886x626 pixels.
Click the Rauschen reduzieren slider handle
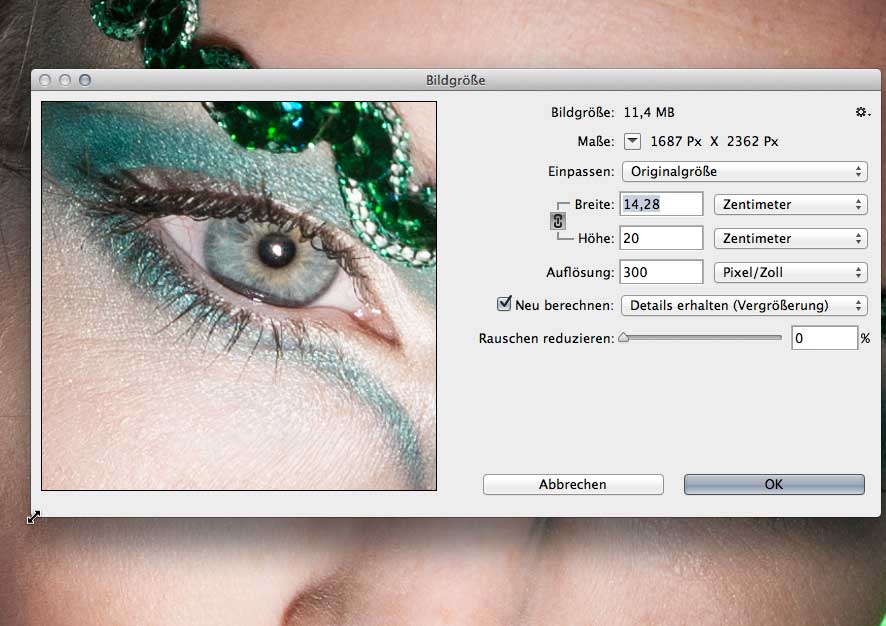click(623, 338)
